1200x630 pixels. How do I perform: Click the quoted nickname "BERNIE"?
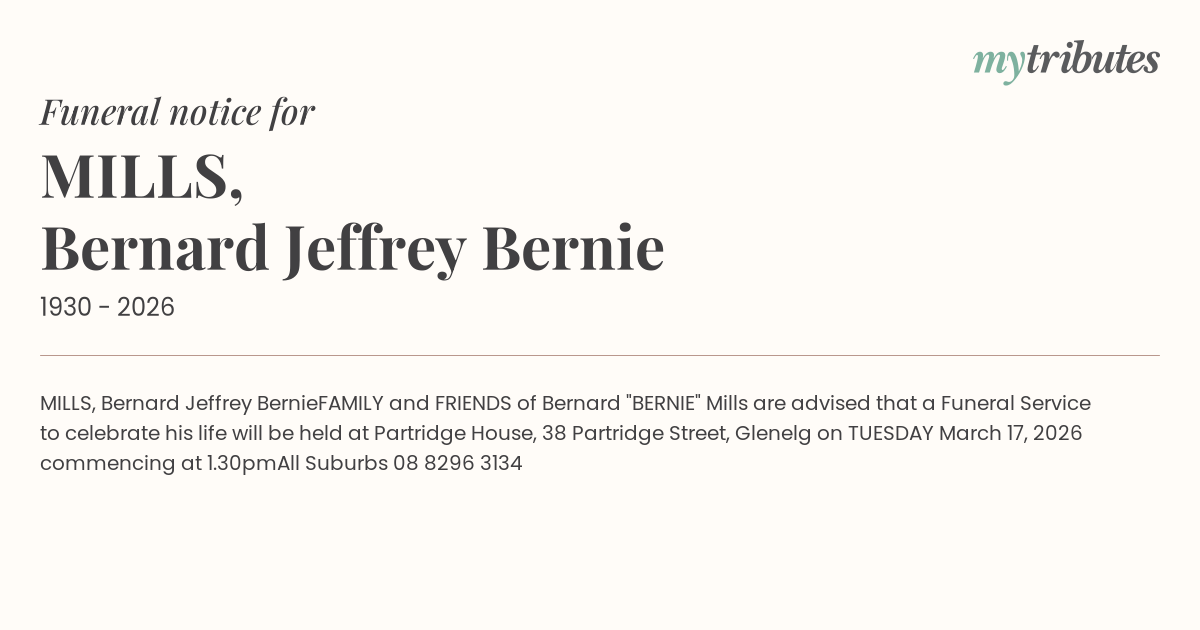coord(663,404)
